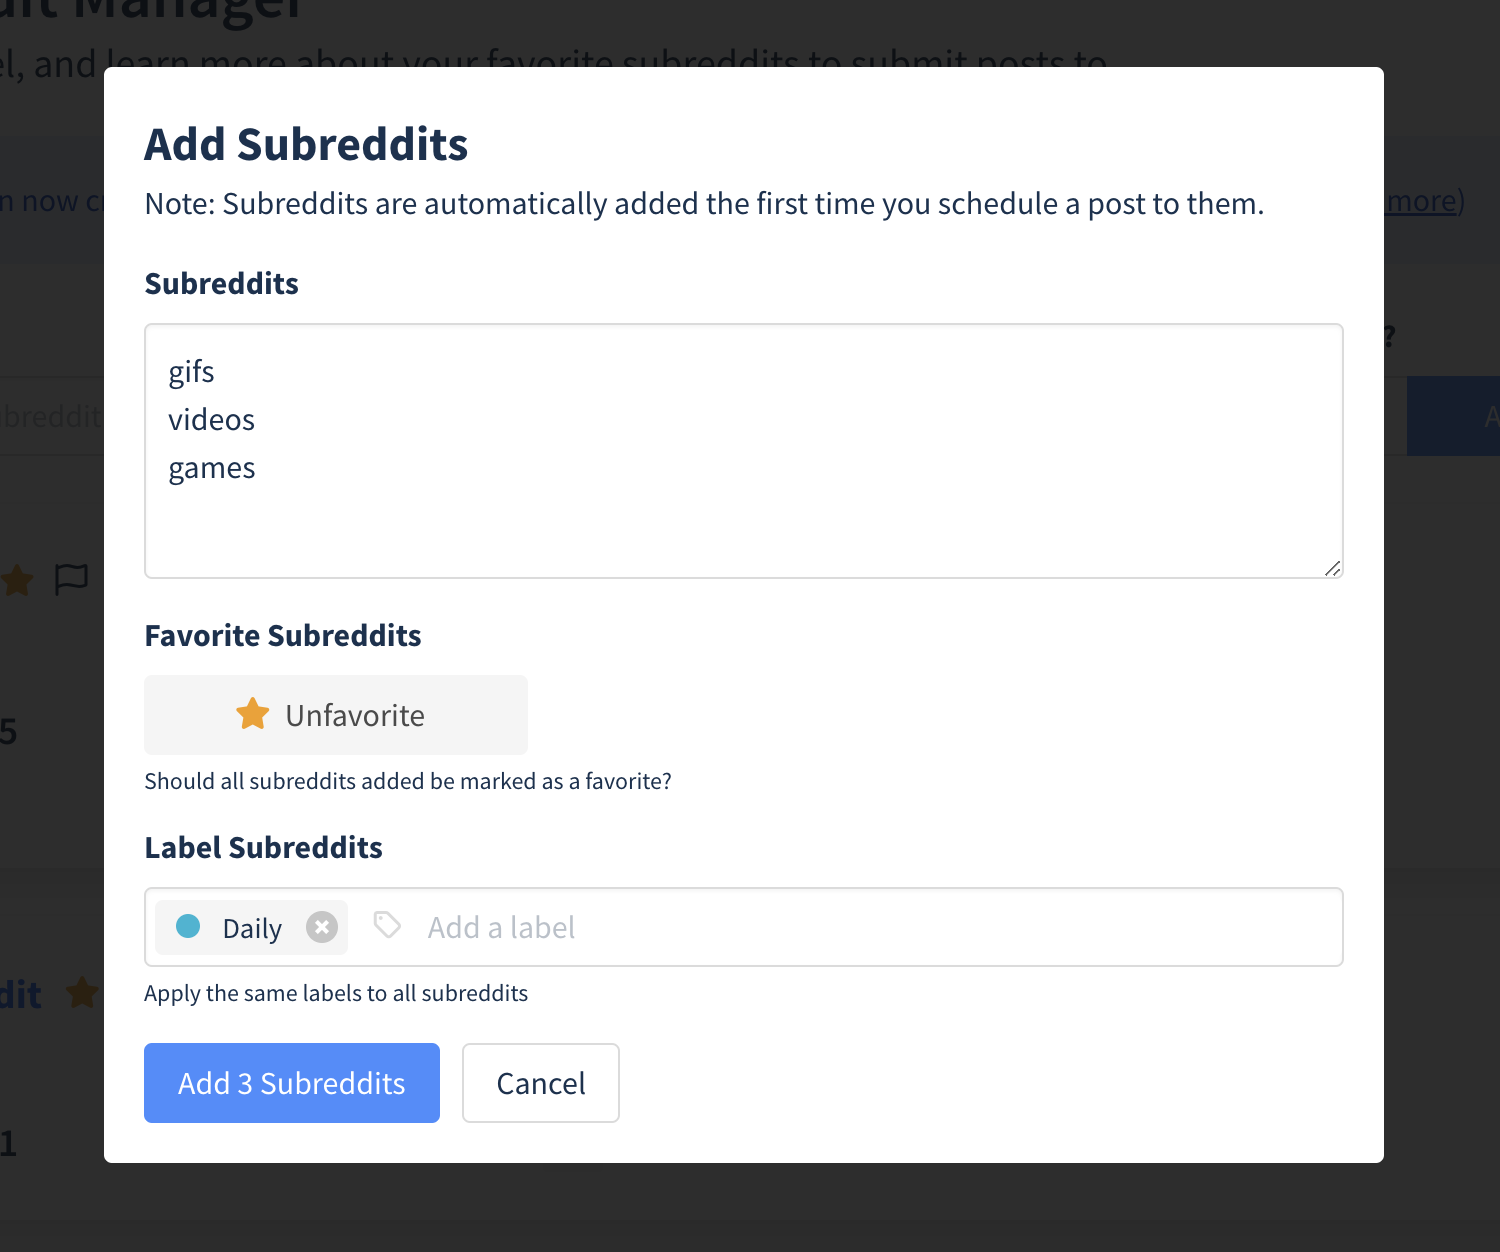The image size is (1500, 1252).
Task: Click the tag icon beside the label input
Action: 387,925
